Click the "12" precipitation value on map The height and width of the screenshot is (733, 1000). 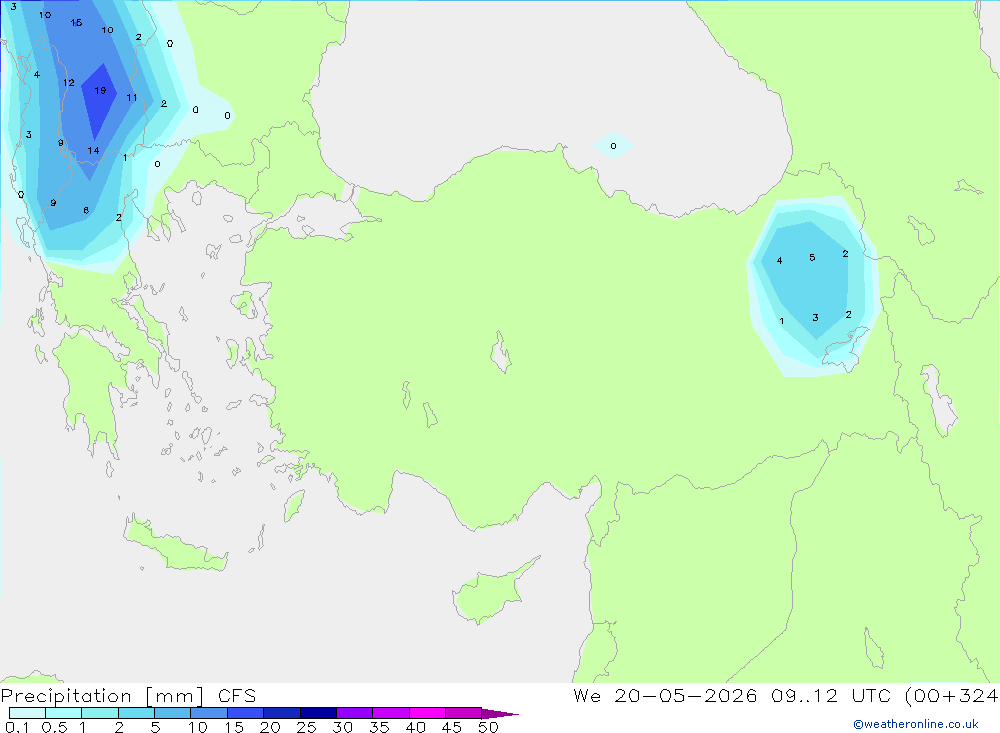pyautogui.click(x=68, y=83)
